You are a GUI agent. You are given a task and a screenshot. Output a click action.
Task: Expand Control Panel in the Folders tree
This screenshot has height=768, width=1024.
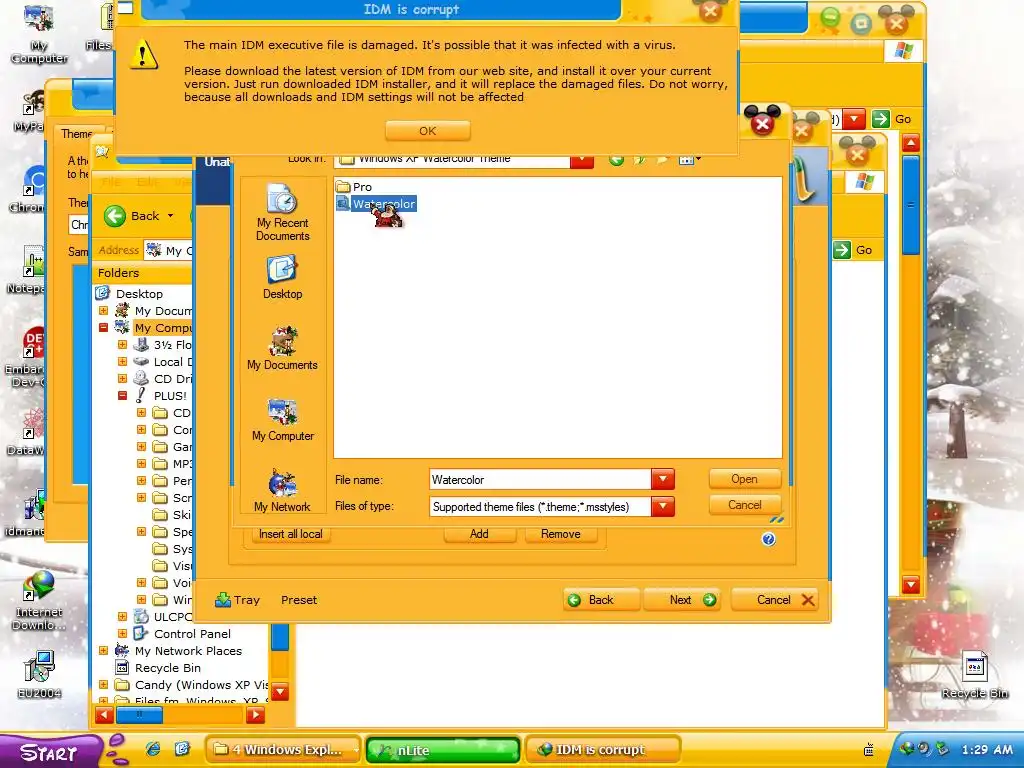coord(122,633)
